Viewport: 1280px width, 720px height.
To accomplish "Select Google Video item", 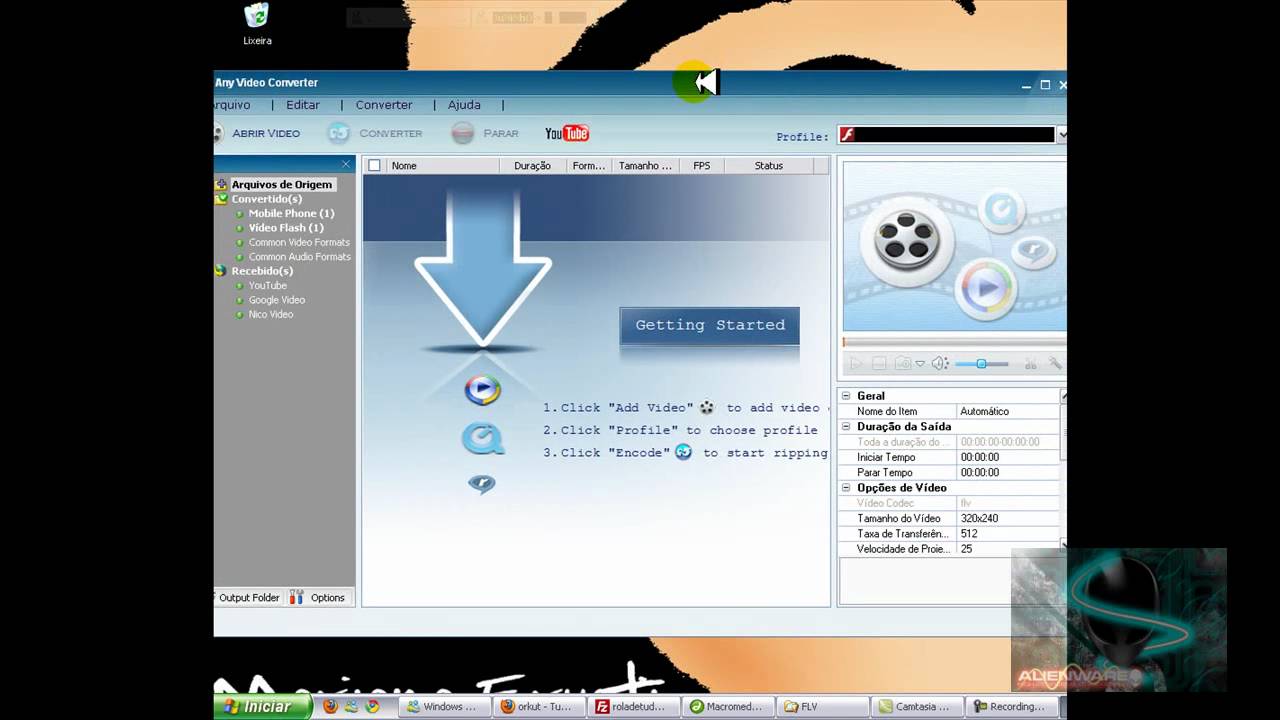I will coord(277,300).
